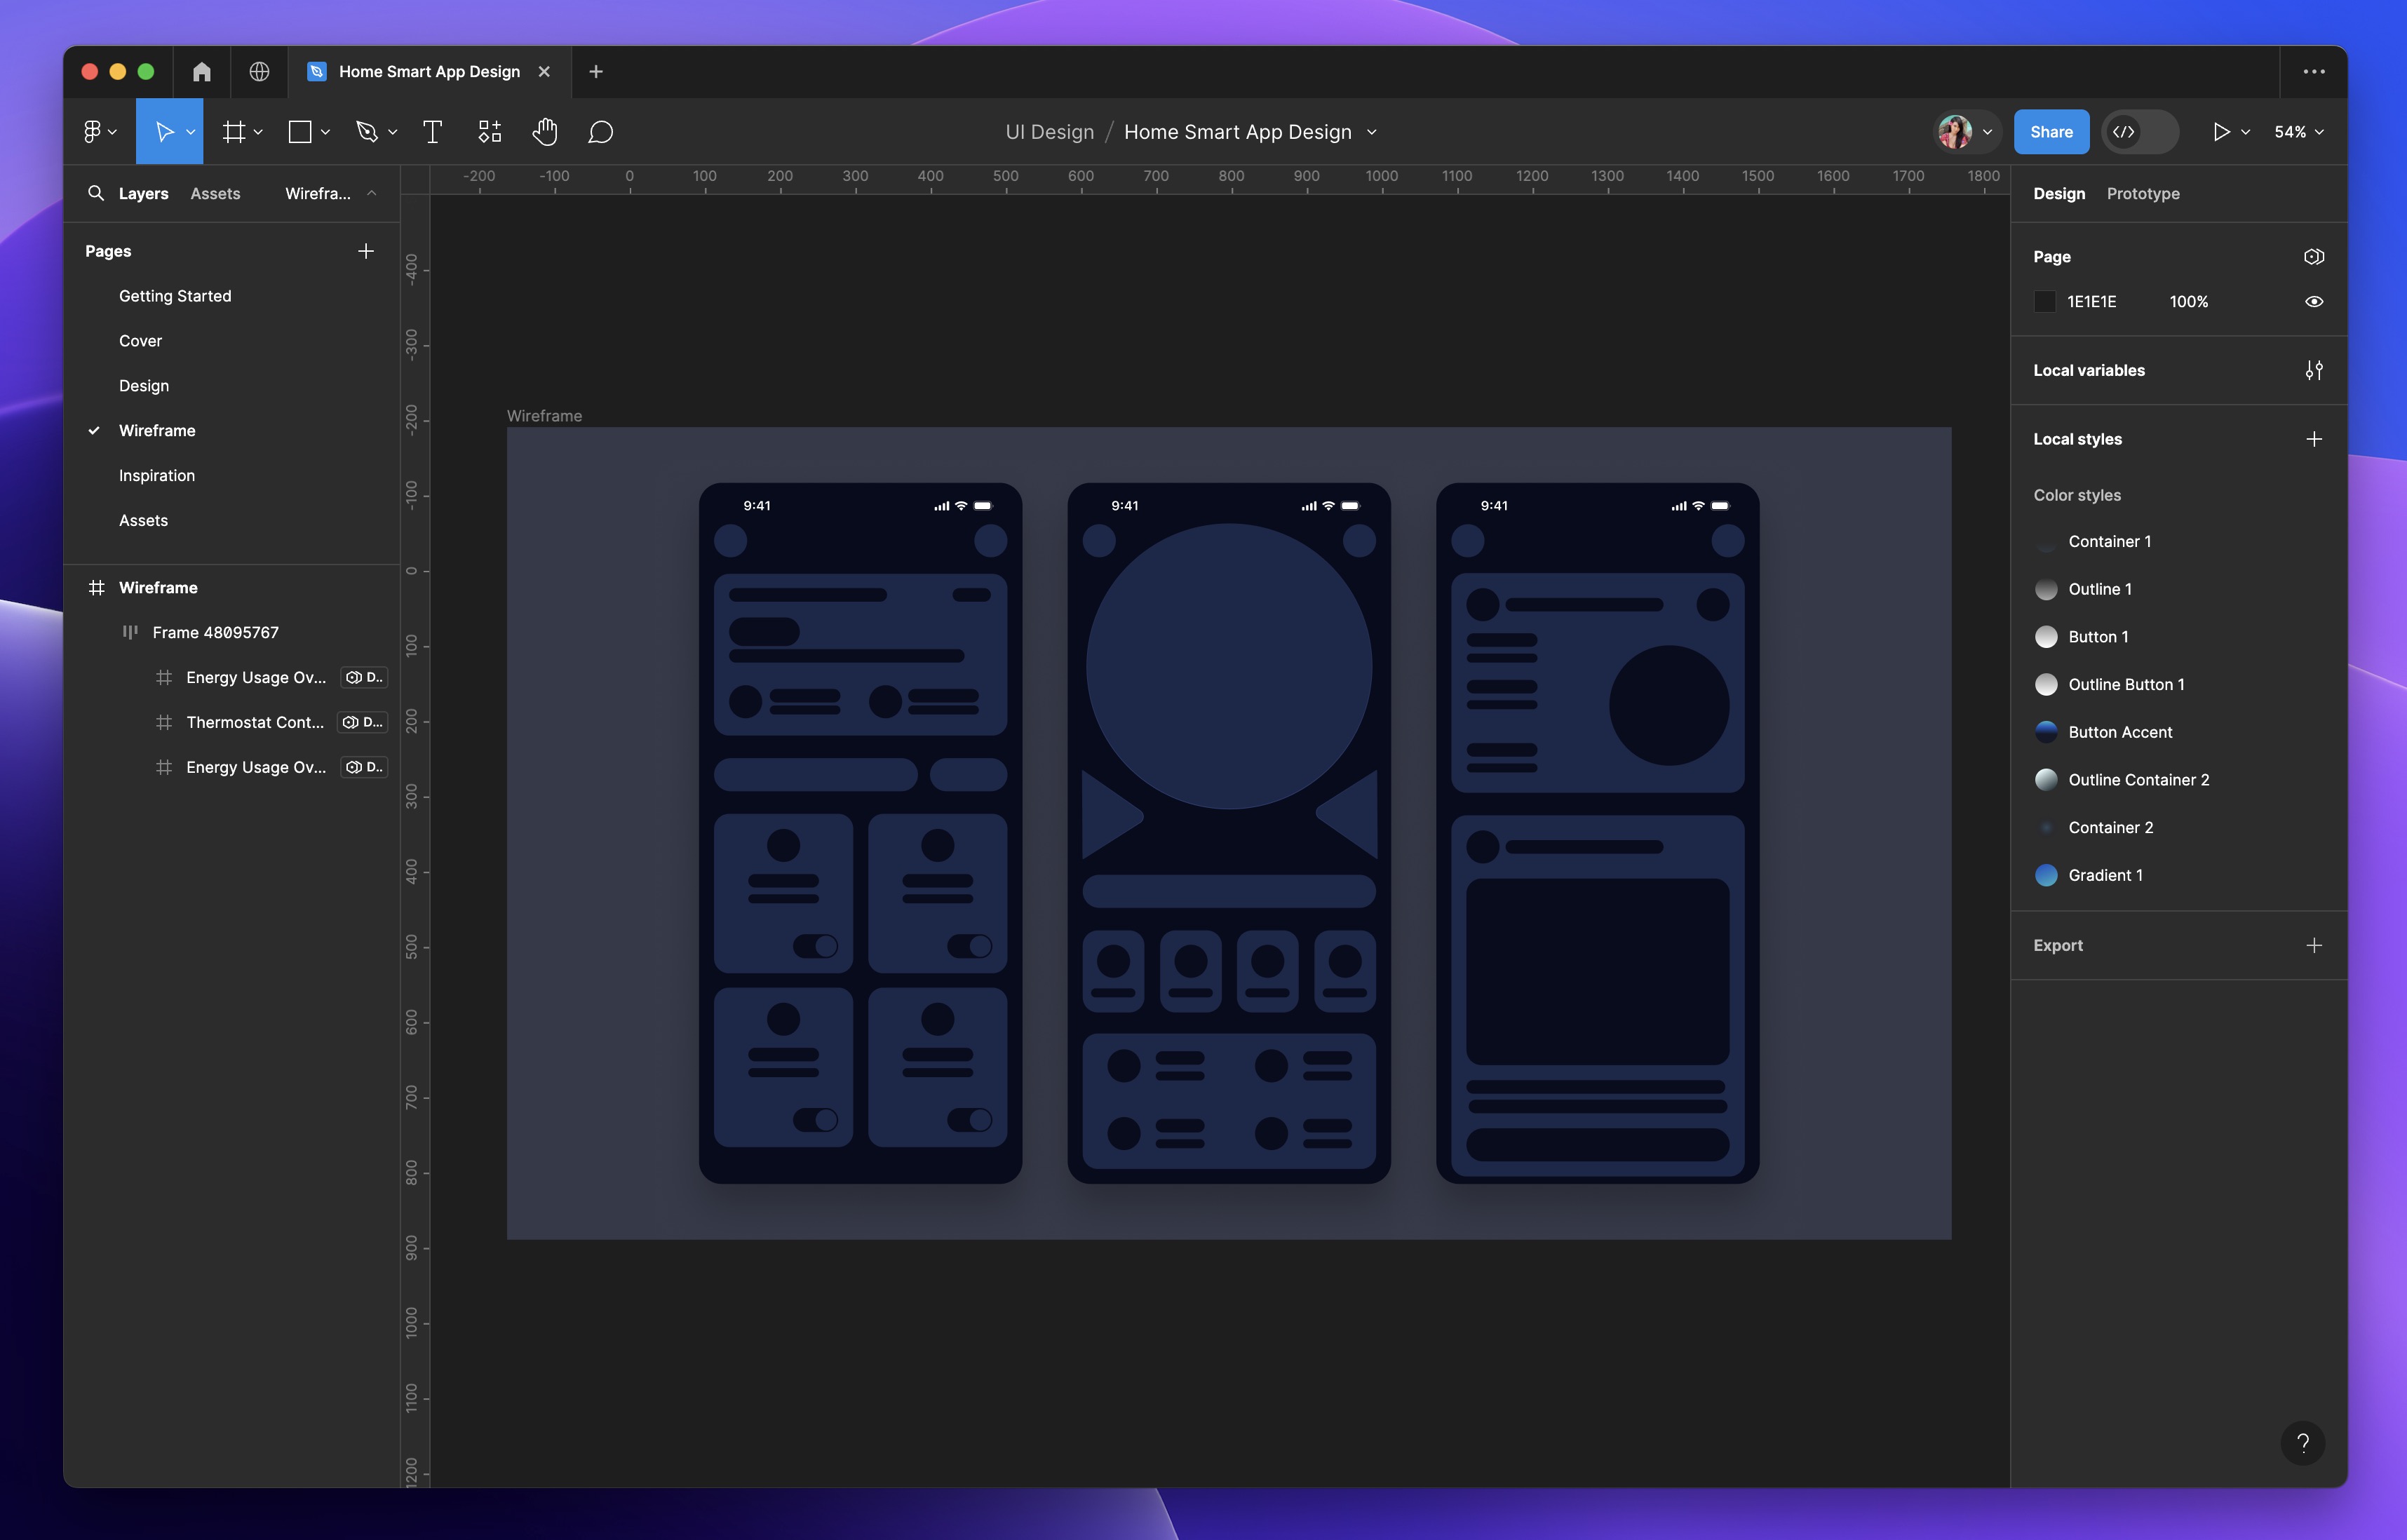Switch to the Assets tab

tap(214, 193)
